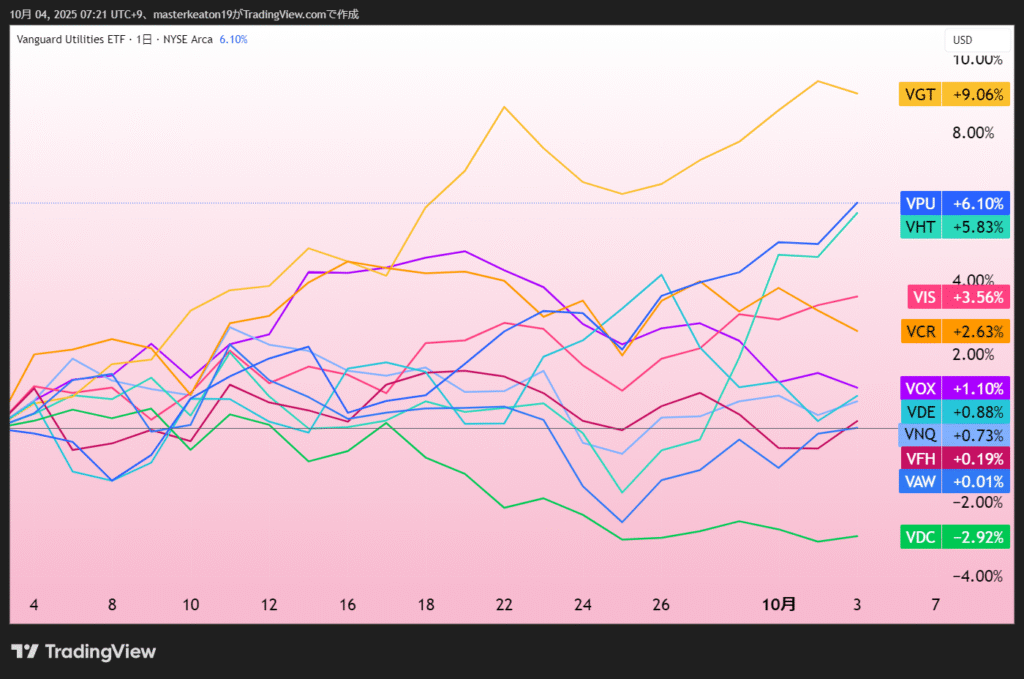Click the TradingView logo icon
Viewport: 1024px width, 679px height.
[x=25, y=652]
